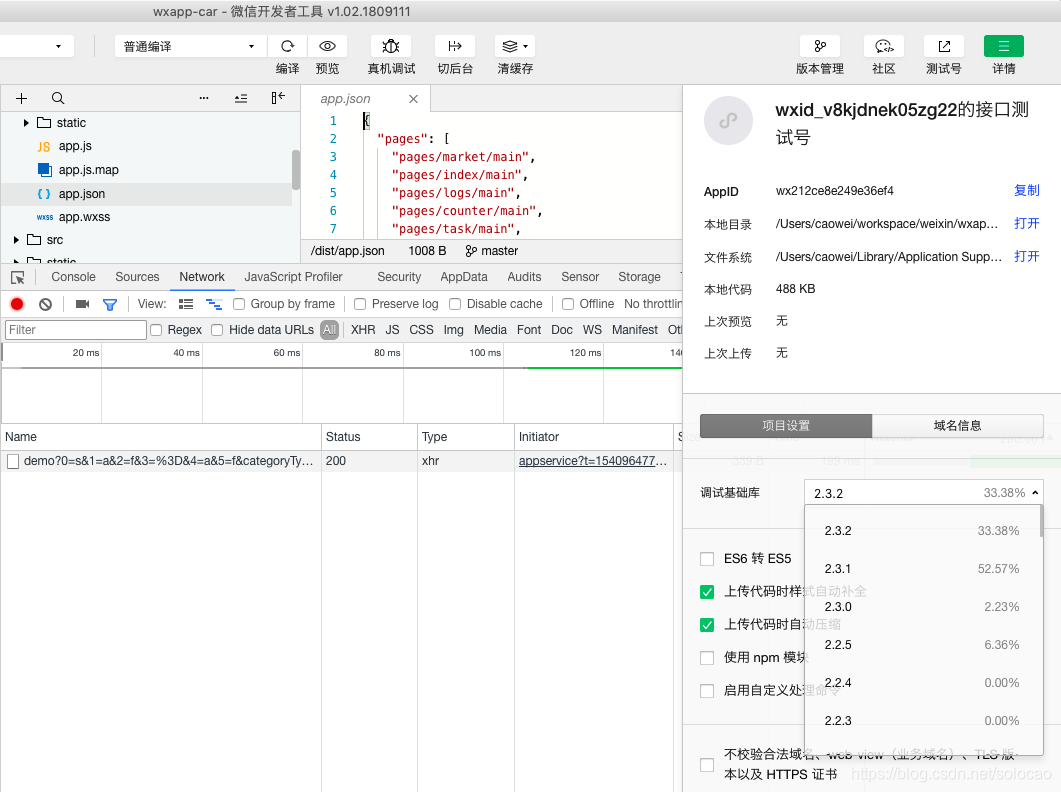Open the 普通编译 compile mode dropdown
Viewport: 1061px width, 792px height.
pos(189,46)
